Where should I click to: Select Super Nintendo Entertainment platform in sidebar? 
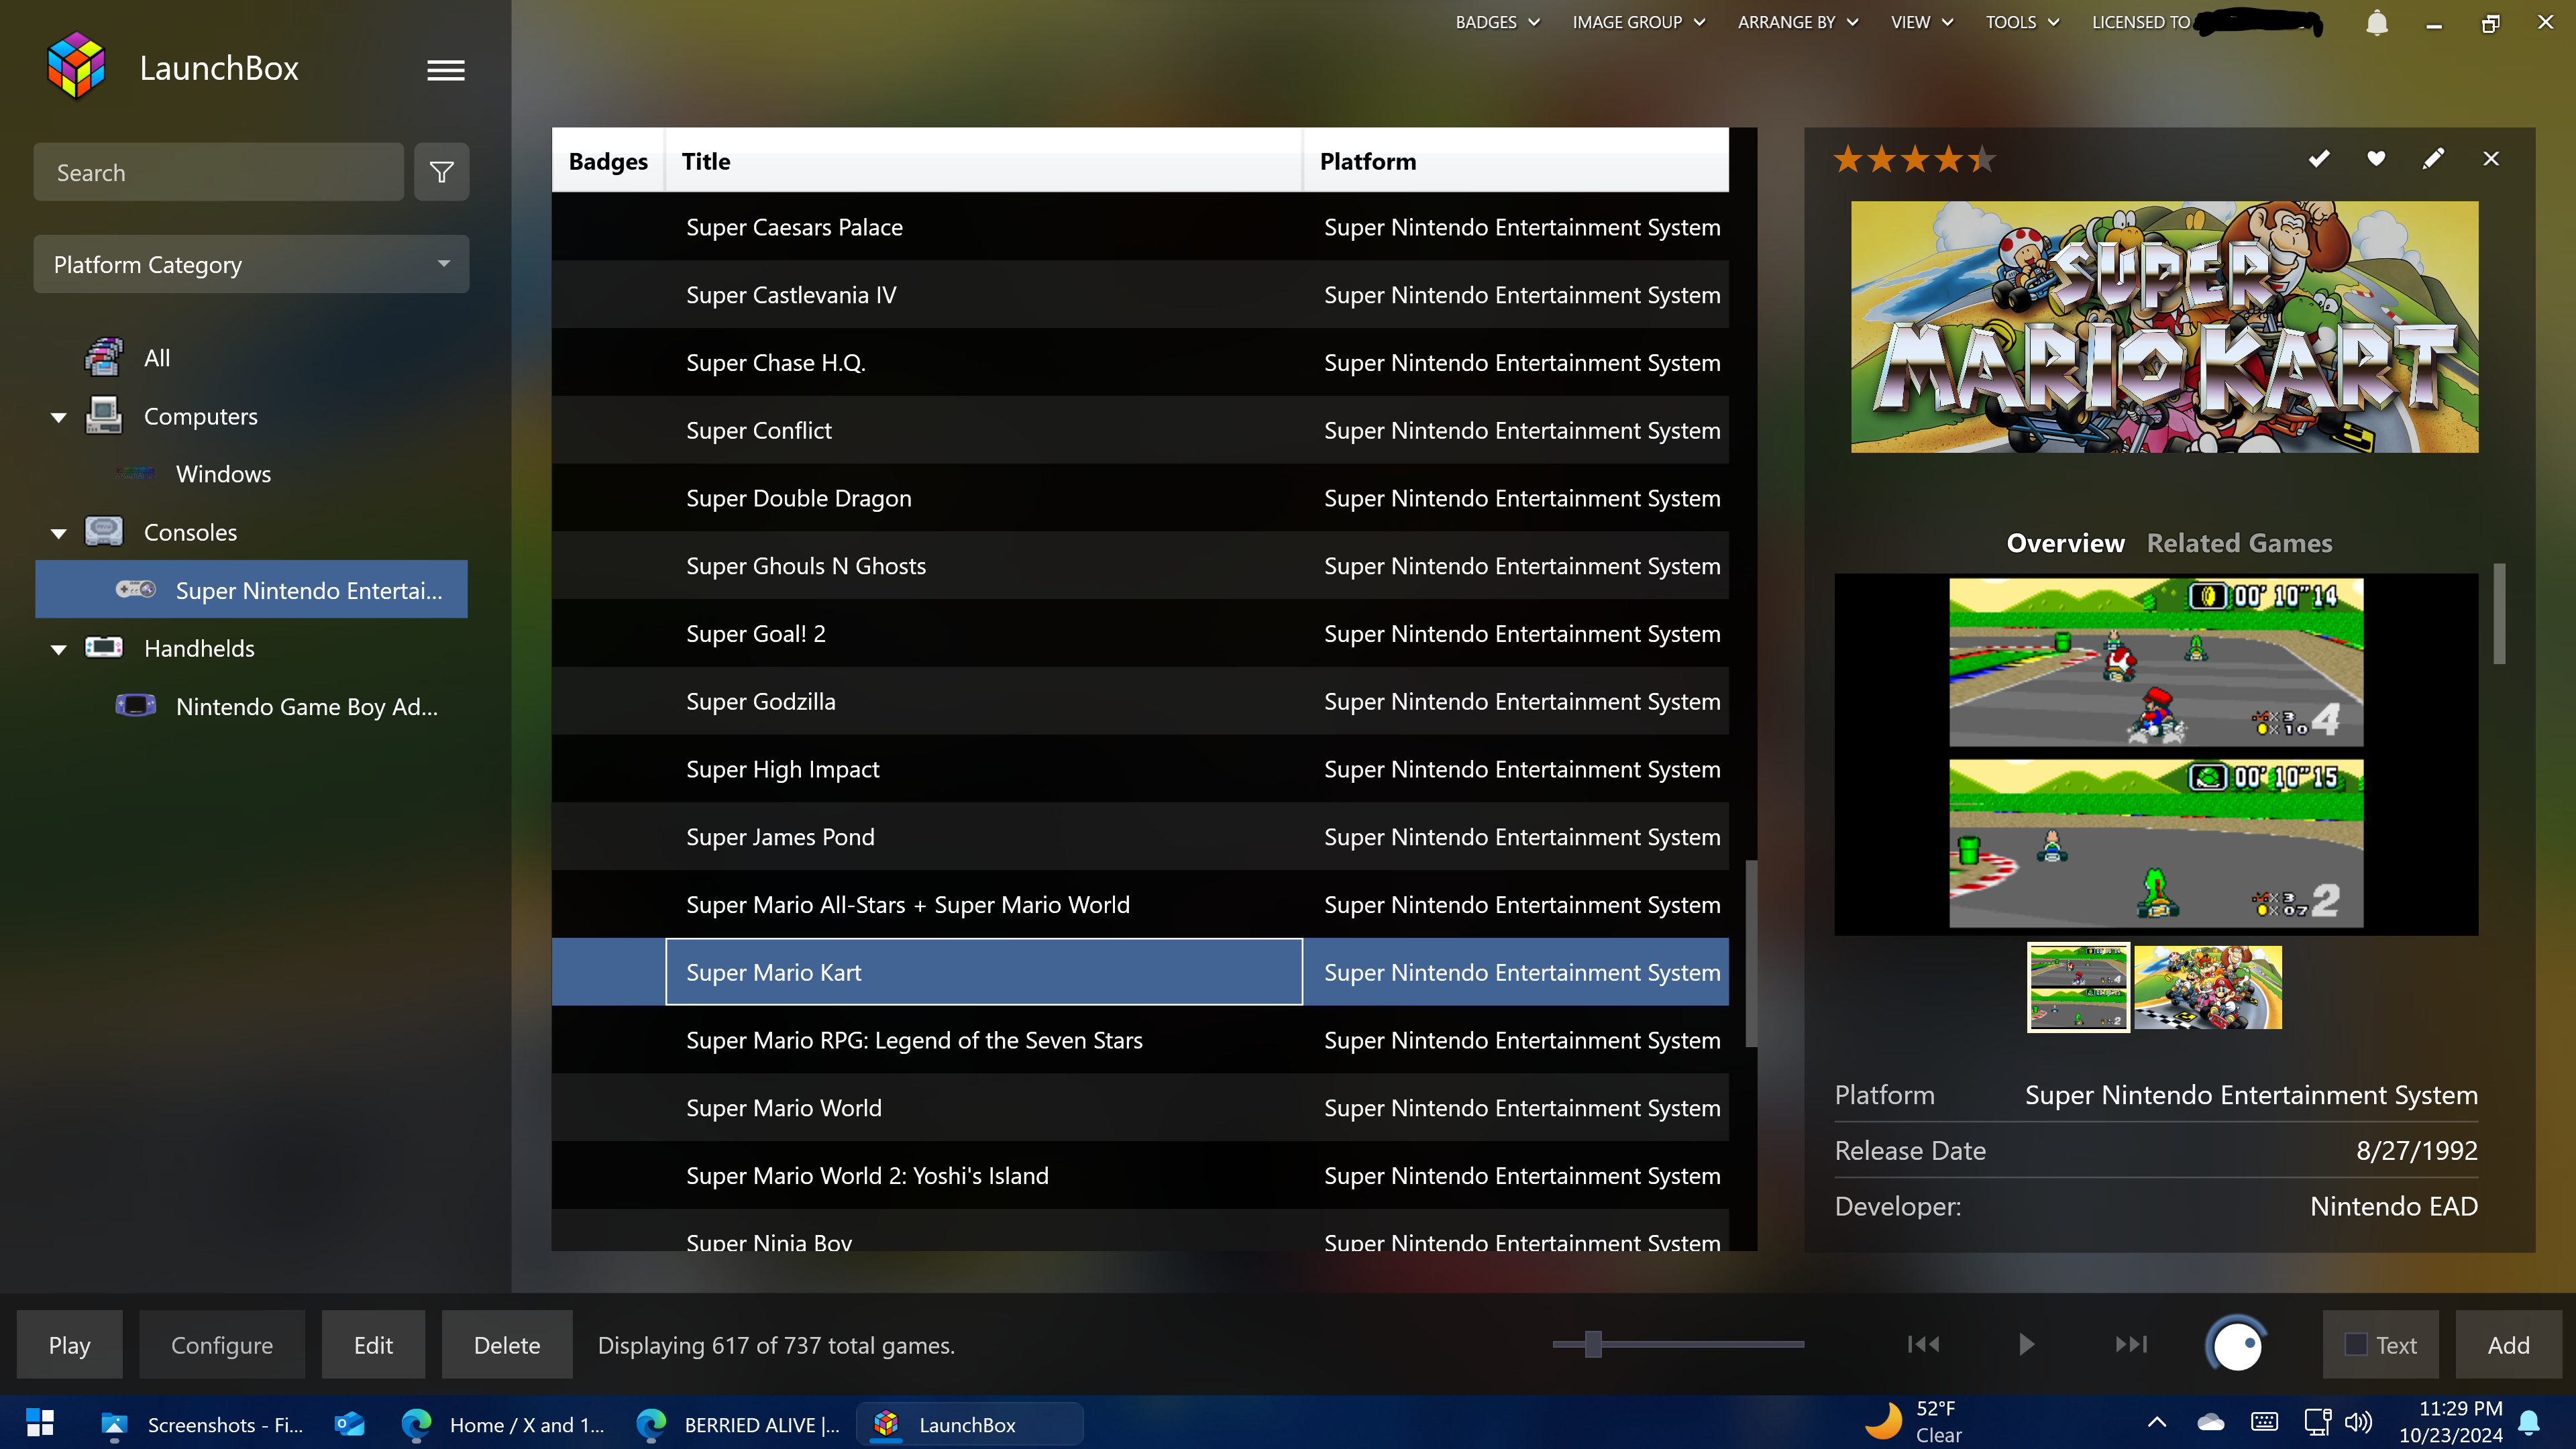point(251,589)
